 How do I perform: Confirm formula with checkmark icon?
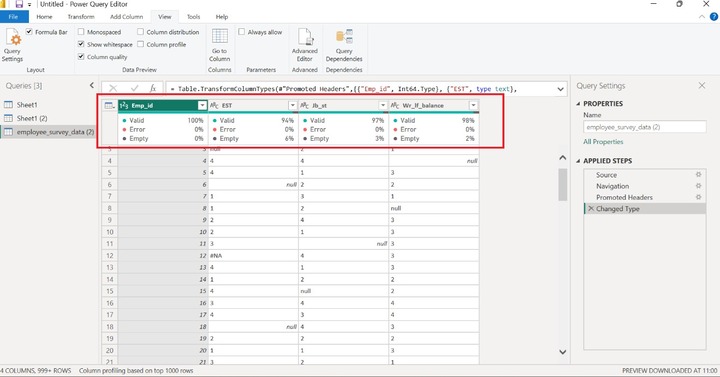click(134, 88)
